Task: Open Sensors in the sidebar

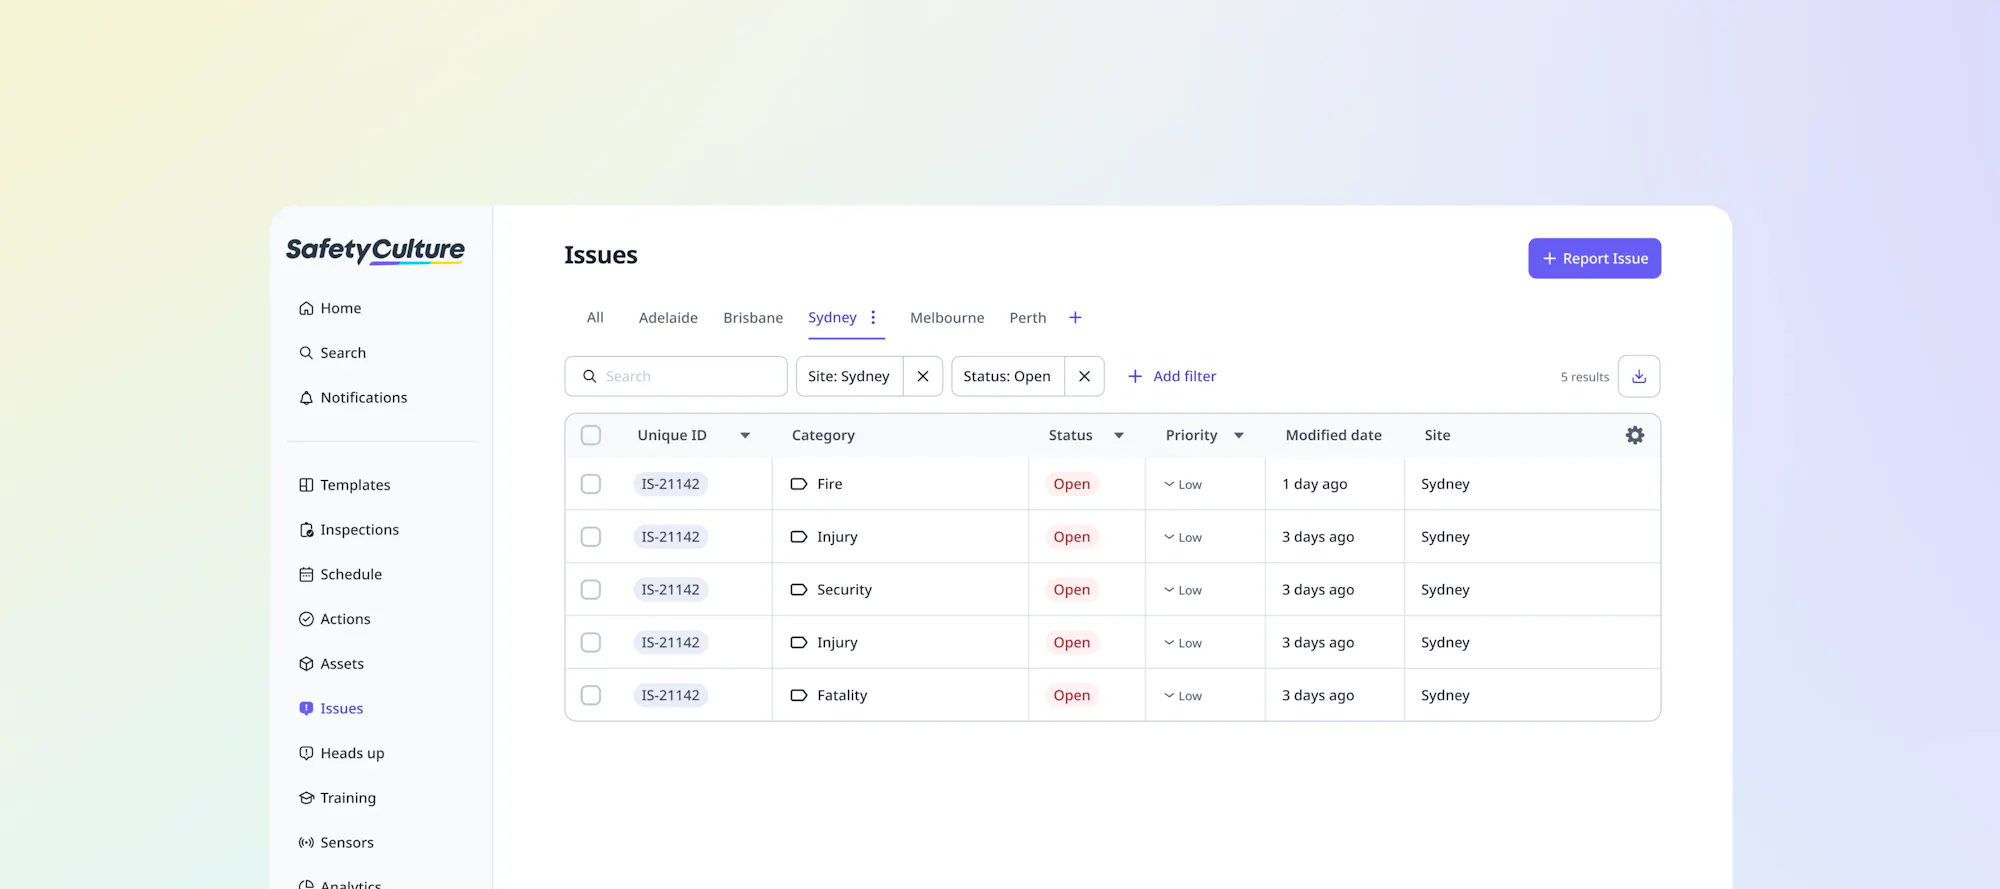Action: (346, 843)
